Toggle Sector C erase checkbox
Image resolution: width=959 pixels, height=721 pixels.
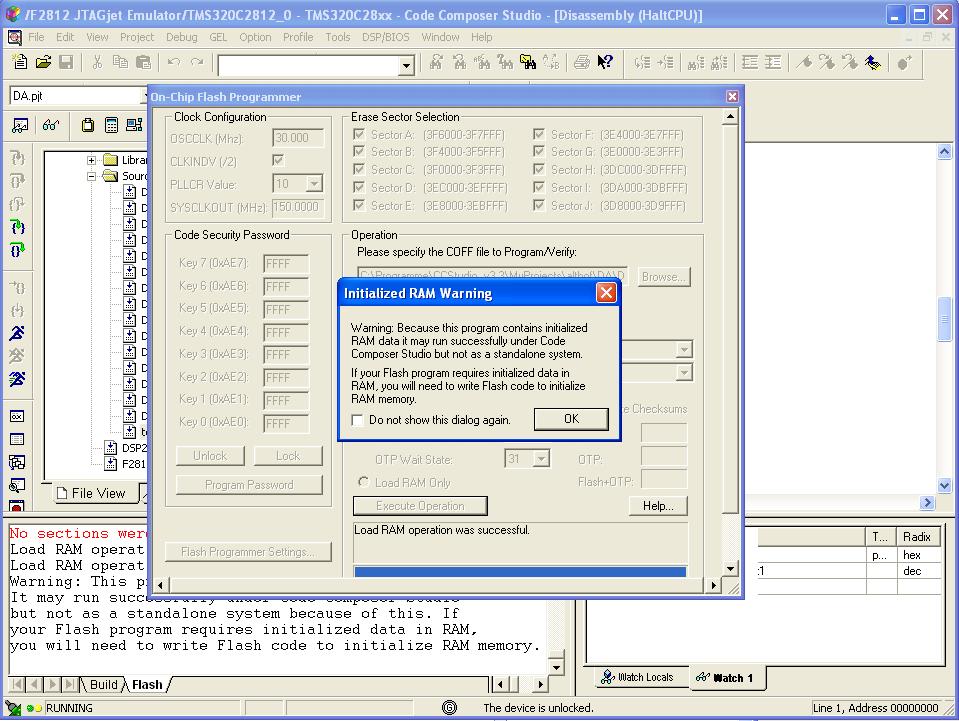point(359,169)
